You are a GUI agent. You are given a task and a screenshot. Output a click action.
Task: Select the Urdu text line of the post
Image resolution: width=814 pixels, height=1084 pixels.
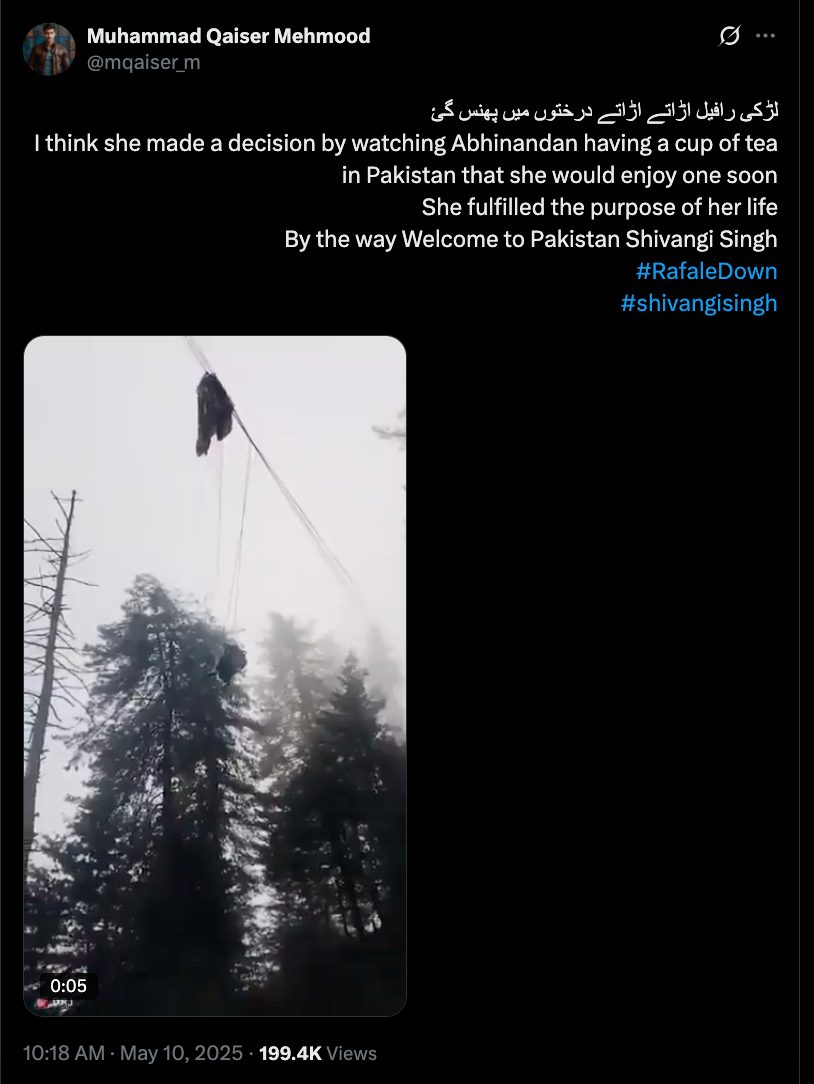point(604,111)
